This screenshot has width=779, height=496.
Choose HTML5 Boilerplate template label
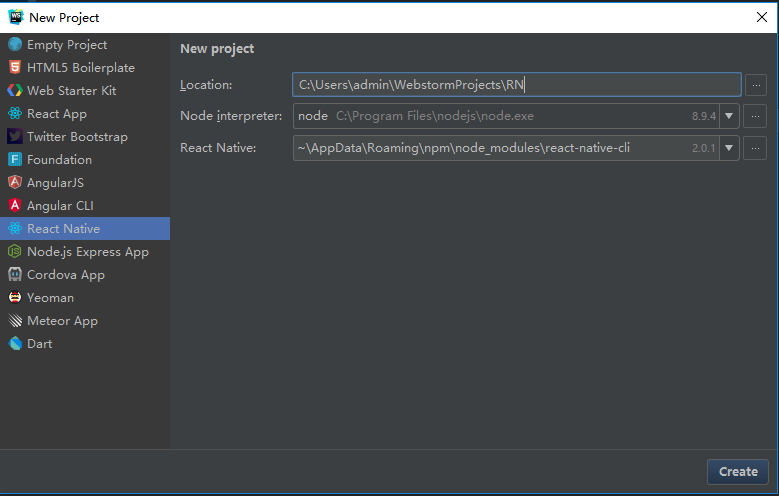[81, 68]
